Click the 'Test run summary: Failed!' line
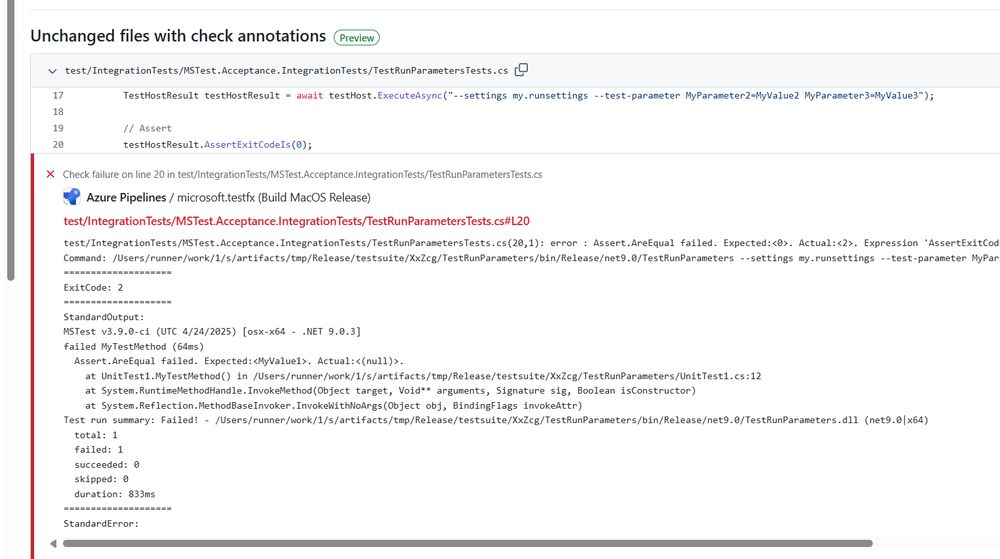 click(496, 420)
